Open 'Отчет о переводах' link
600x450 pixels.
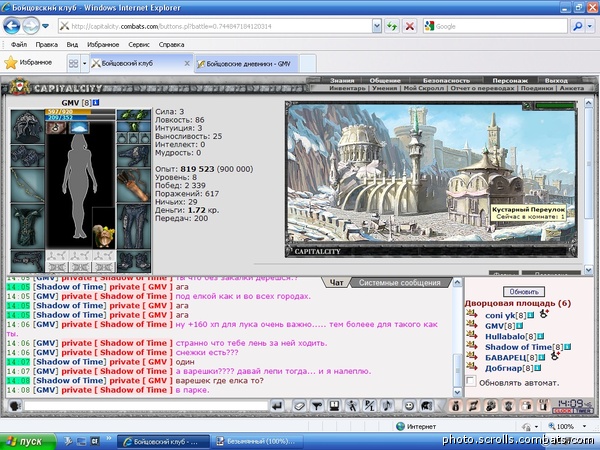pos(482,88)
